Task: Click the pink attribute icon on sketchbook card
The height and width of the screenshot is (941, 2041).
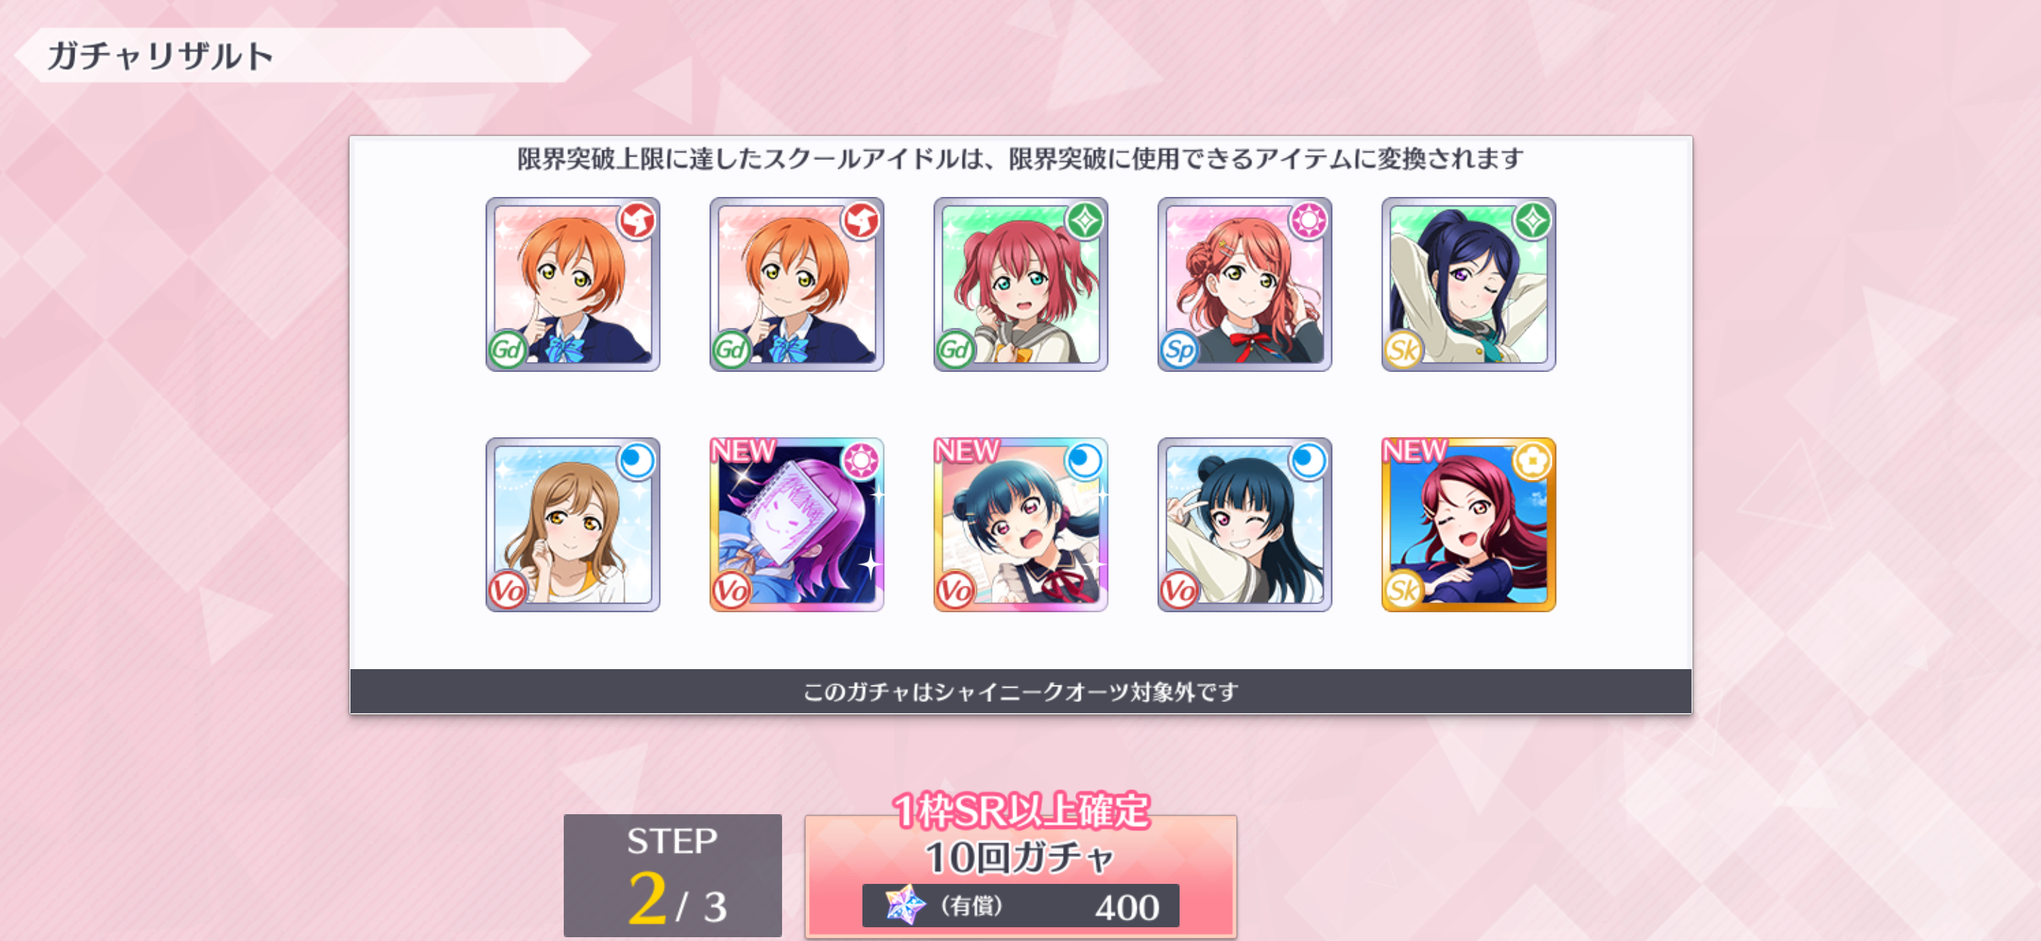Action: [862, 460]
